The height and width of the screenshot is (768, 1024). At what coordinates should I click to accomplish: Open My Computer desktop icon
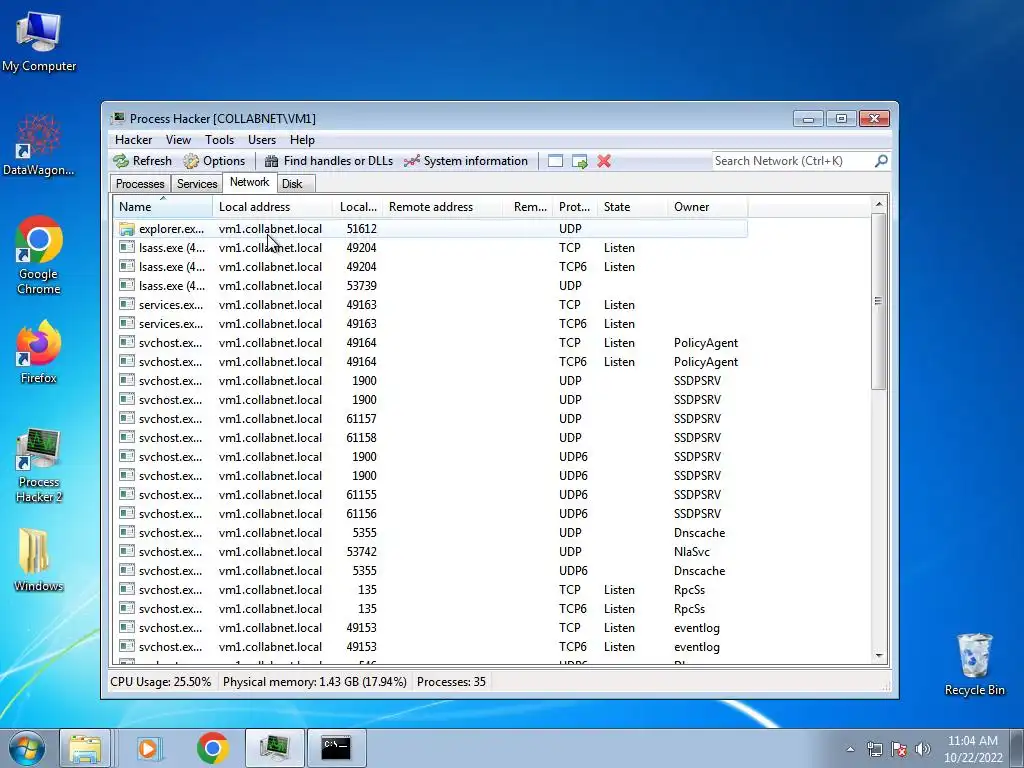coord(39,41)
